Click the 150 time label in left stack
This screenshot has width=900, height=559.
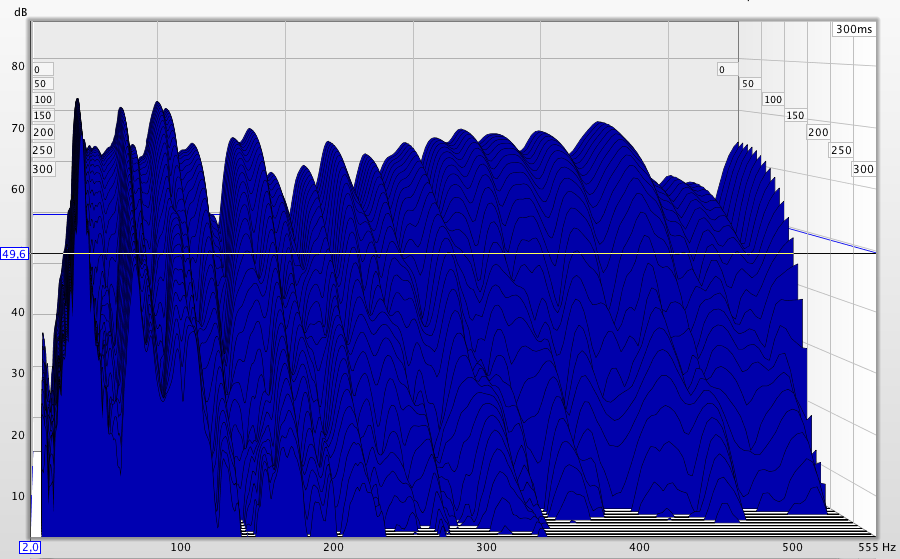[x=42, y=115]
